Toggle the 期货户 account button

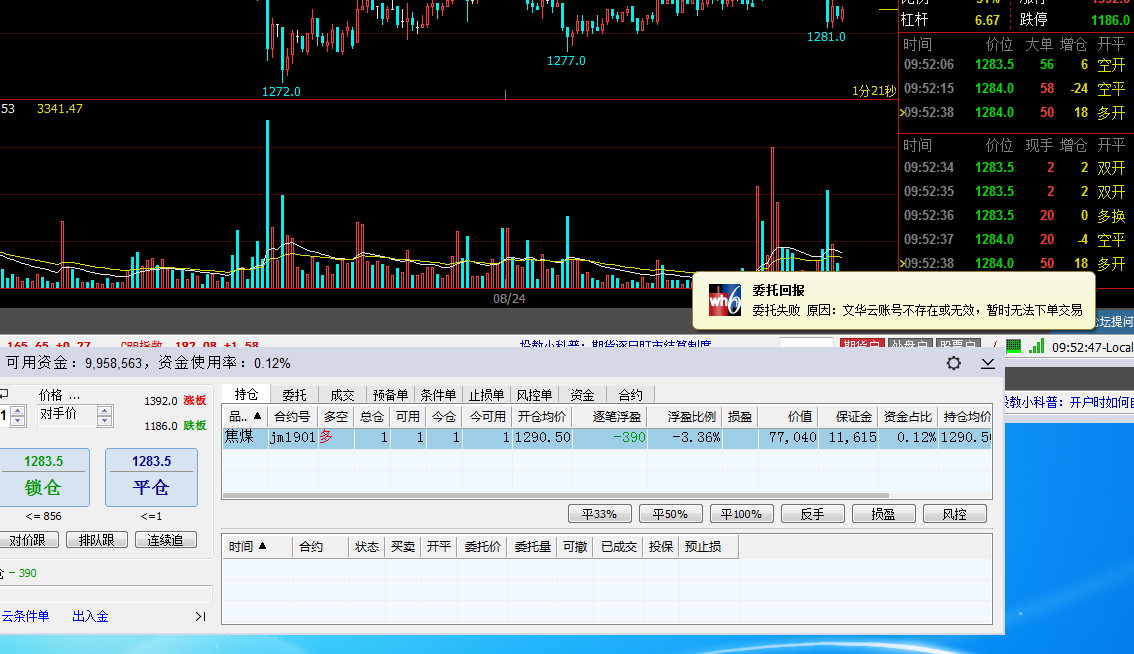(x=861, y=346)
